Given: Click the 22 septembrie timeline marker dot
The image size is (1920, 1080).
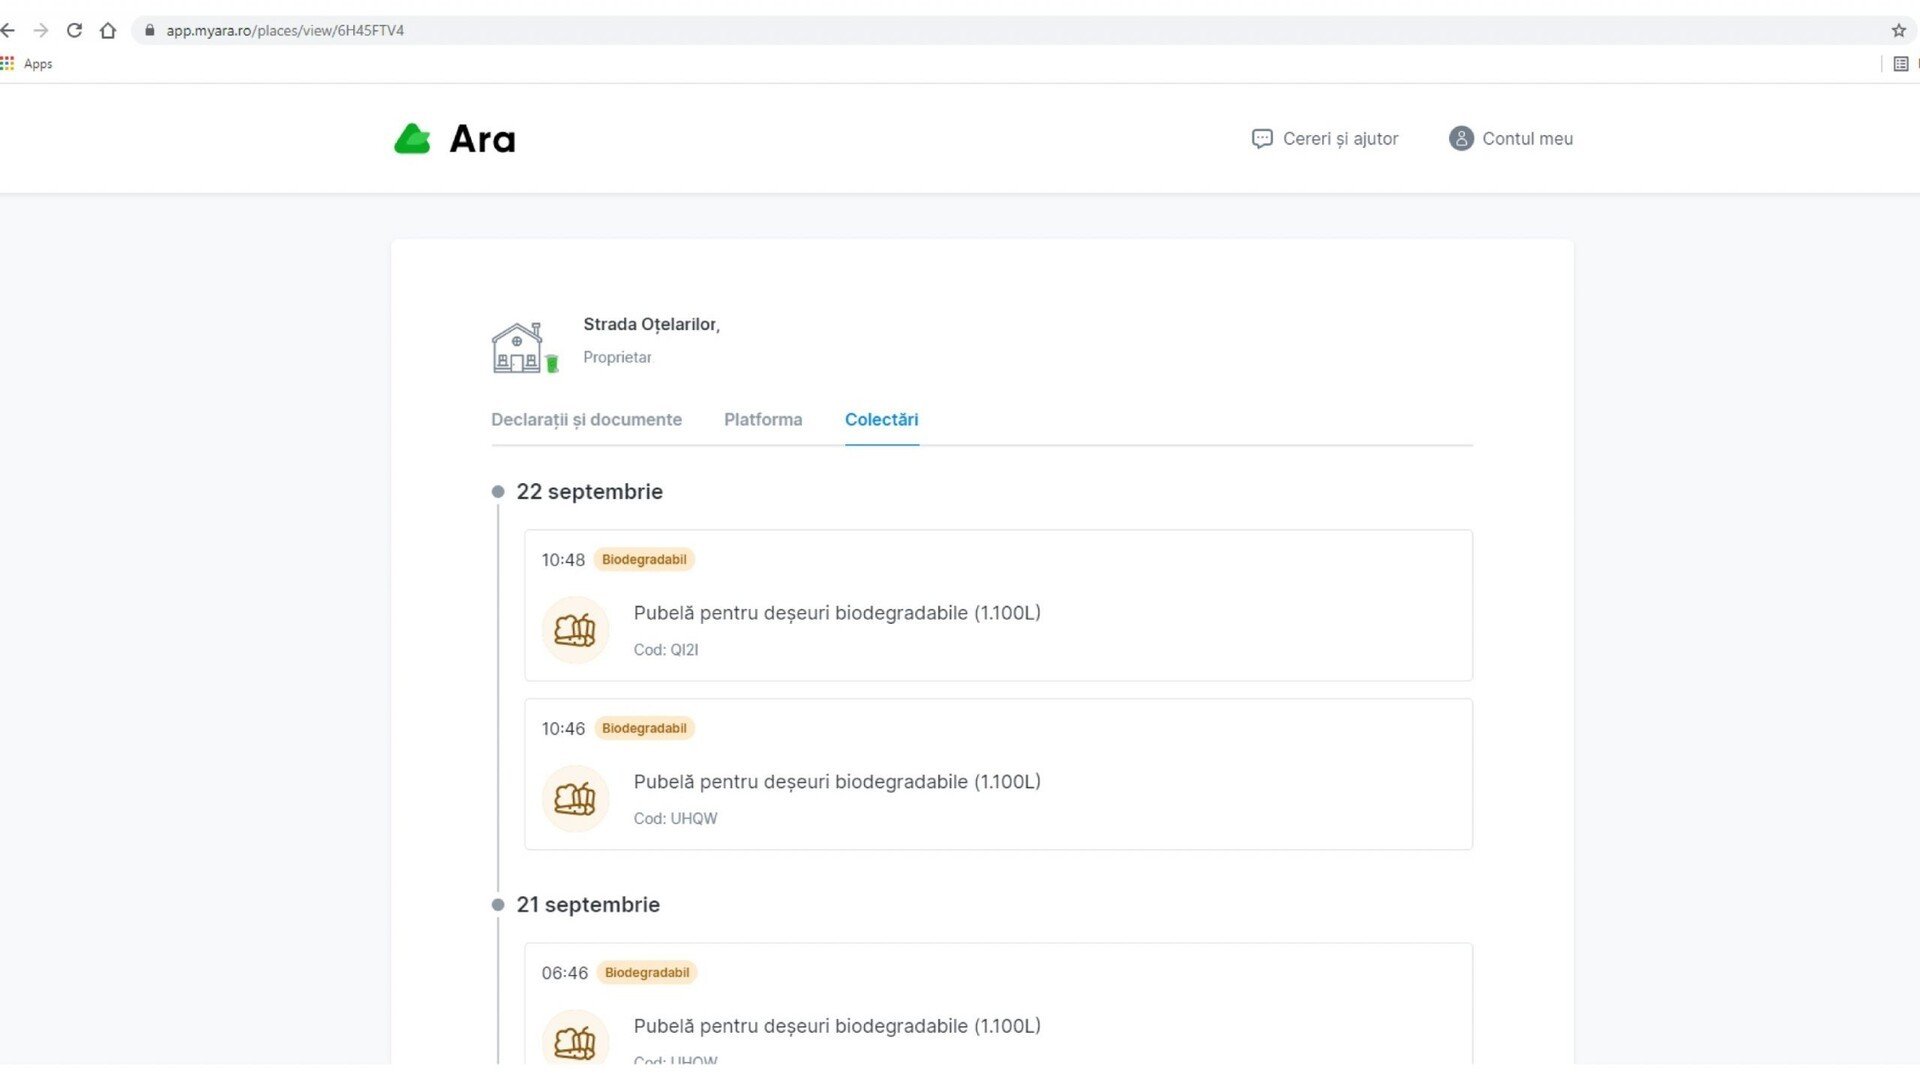Looking at the screenshot, I should [498, 492].
